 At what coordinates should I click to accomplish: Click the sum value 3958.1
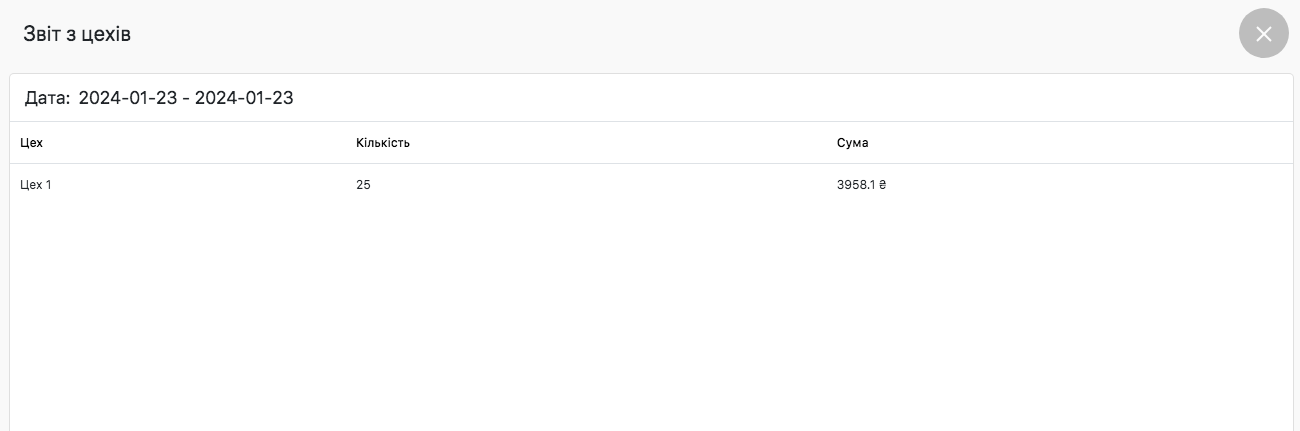tap(856, 185)
